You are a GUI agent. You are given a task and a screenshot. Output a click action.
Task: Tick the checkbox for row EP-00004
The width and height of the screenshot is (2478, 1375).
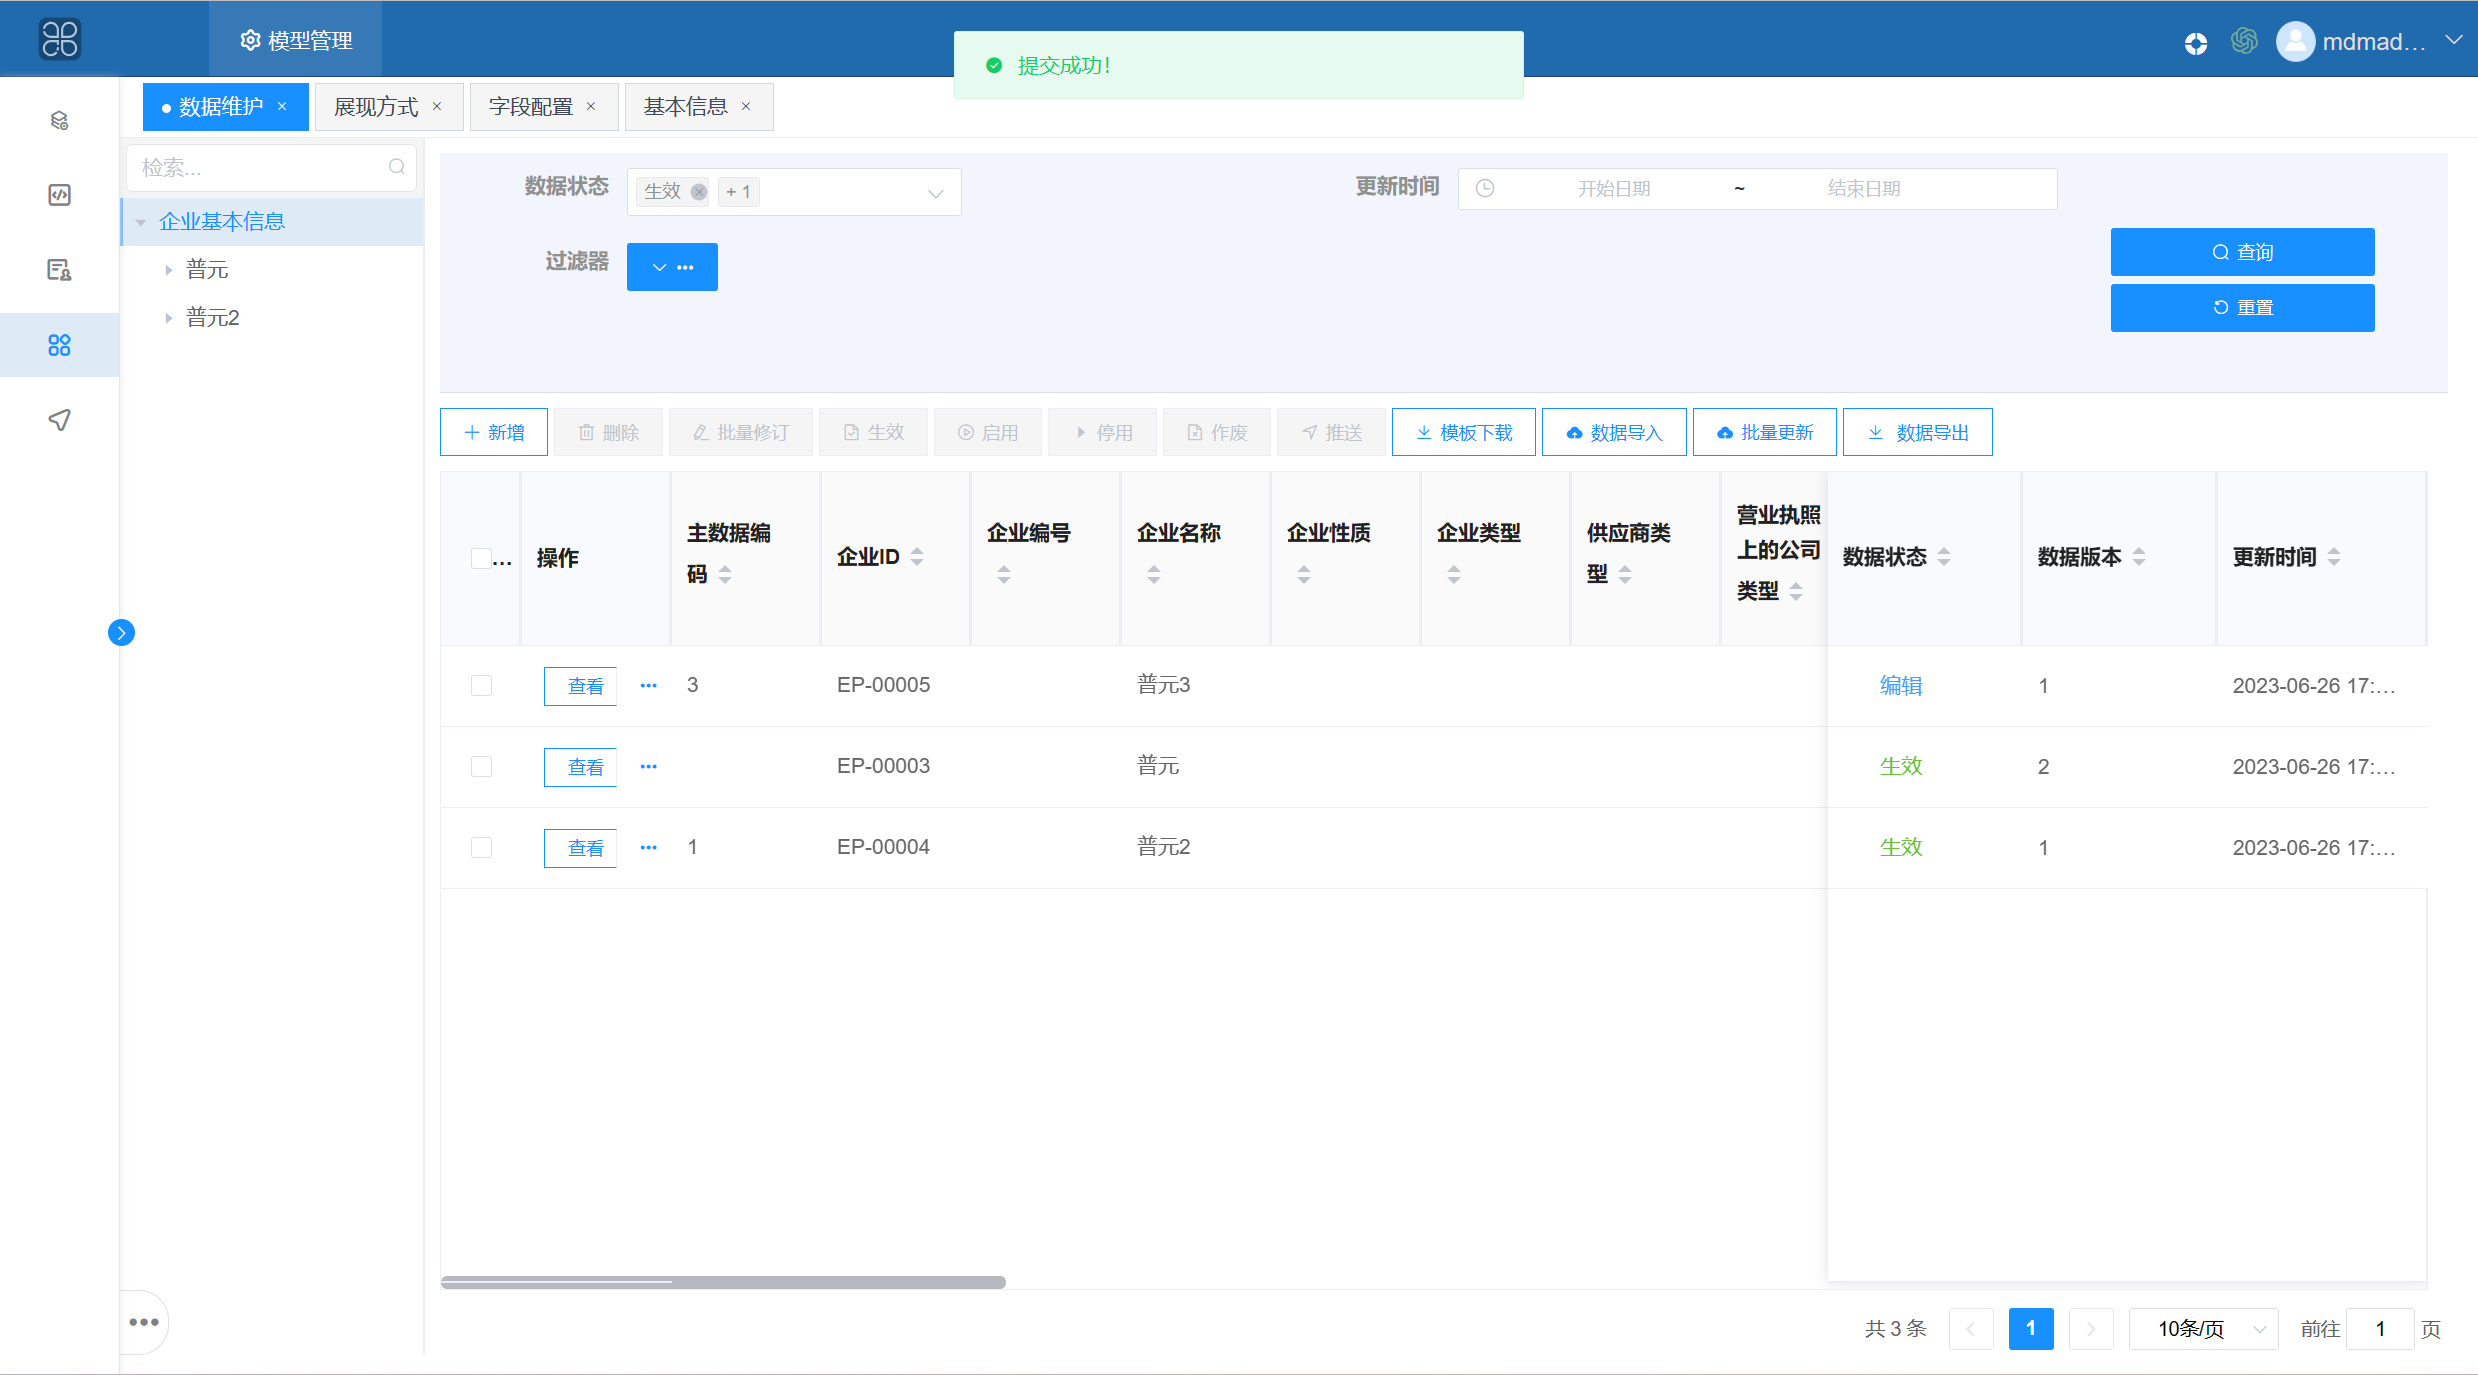pyautogui.click(x=481, y=847)
